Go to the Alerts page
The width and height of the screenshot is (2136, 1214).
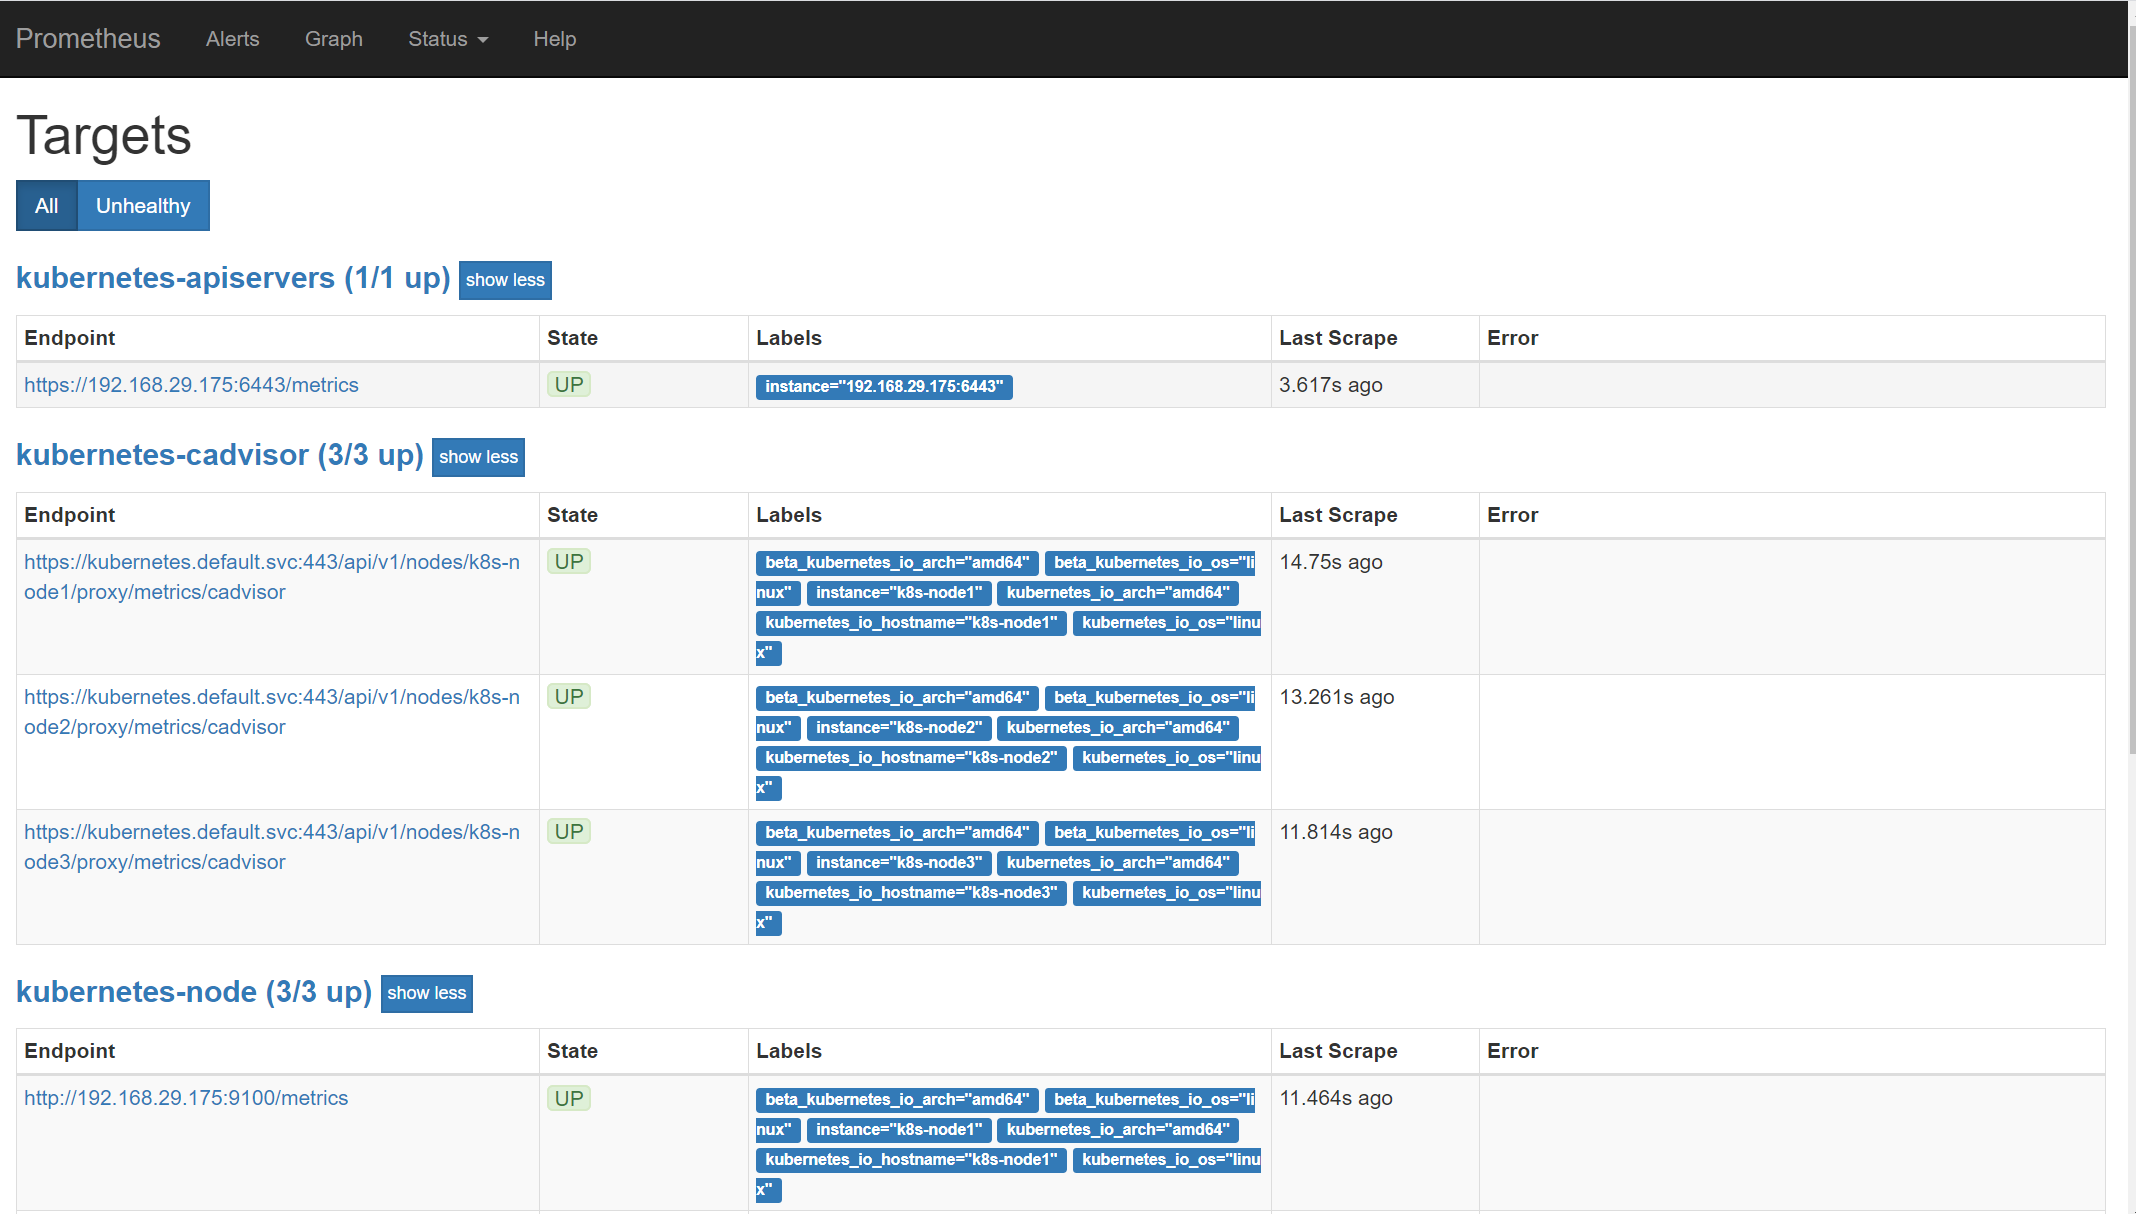coord(232,39)
